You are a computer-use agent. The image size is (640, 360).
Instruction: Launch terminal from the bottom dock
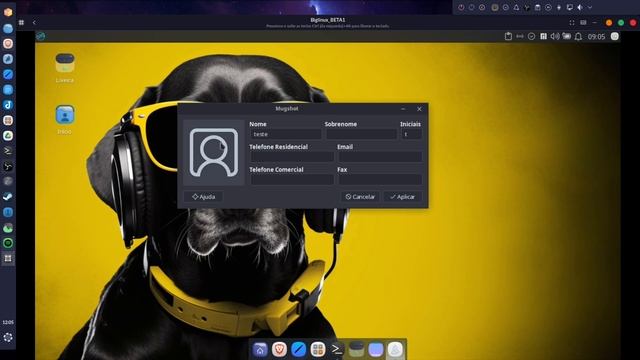(337, 350)
